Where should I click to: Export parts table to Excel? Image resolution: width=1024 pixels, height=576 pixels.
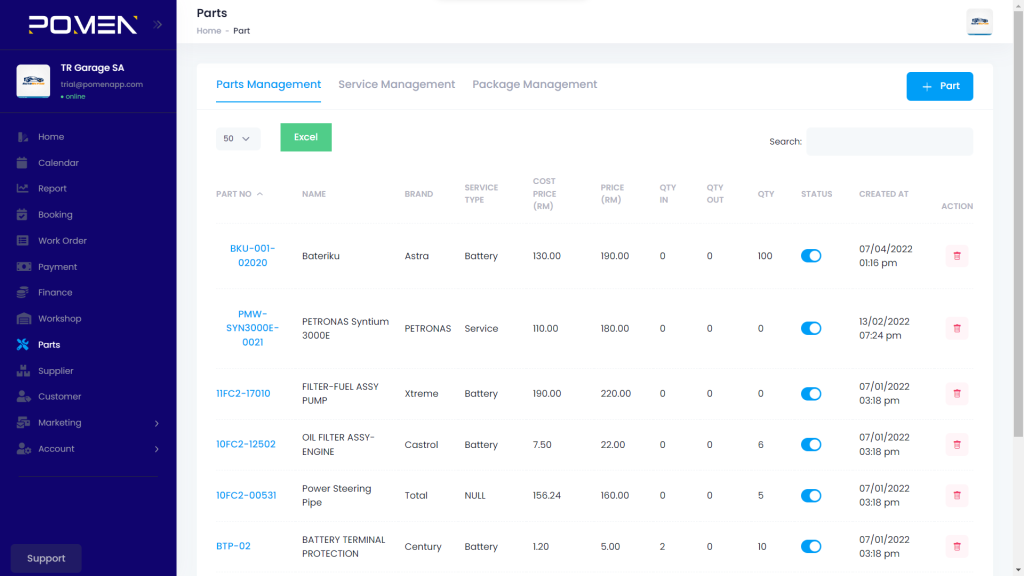point(306,137)
